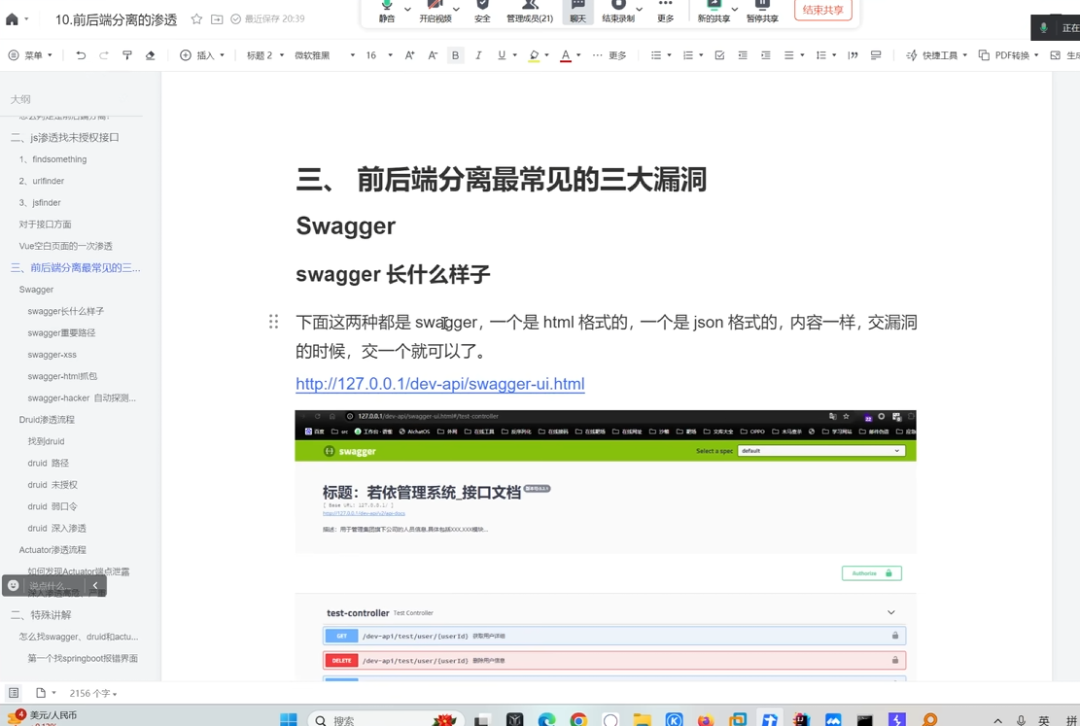Open the text alignment options
Screen dimensions: 1080x726
point(793,55)
